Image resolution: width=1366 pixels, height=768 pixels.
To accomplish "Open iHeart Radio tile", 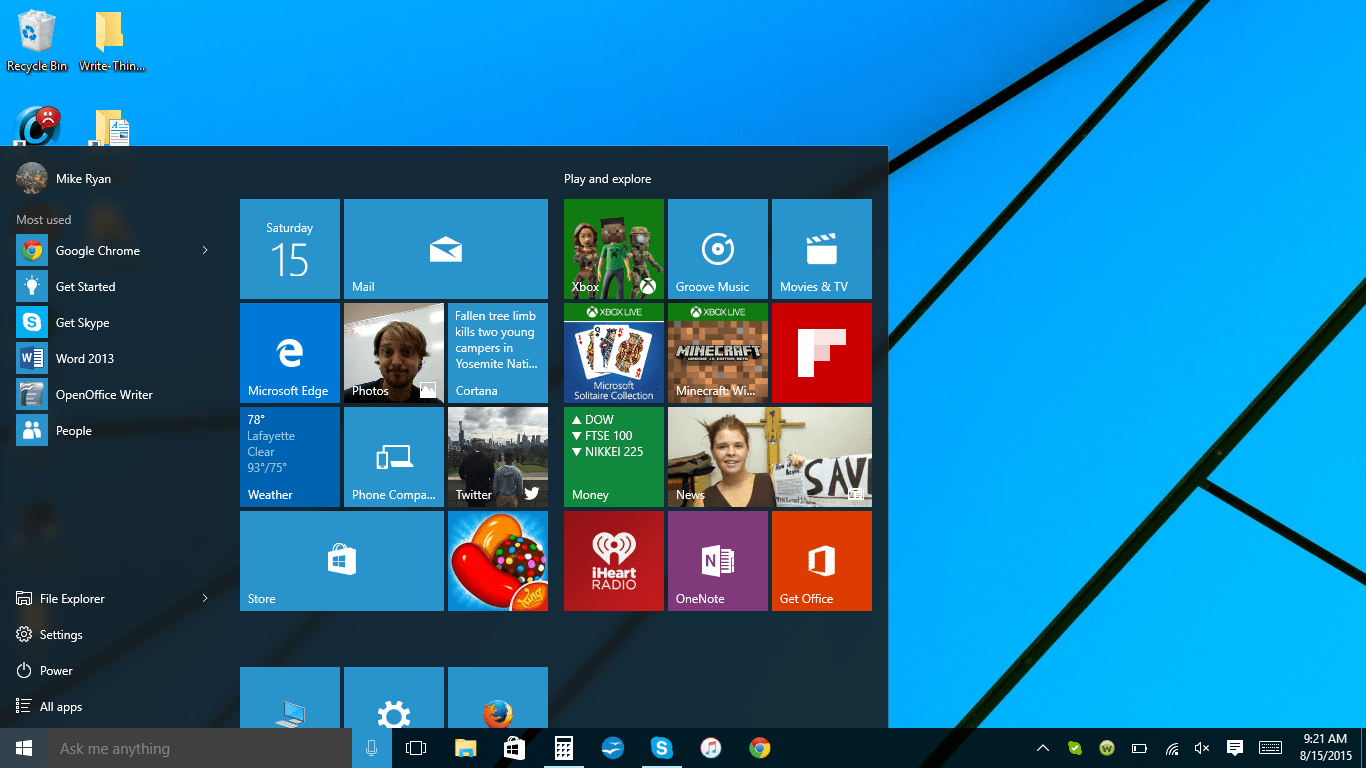I will (614, 561).
